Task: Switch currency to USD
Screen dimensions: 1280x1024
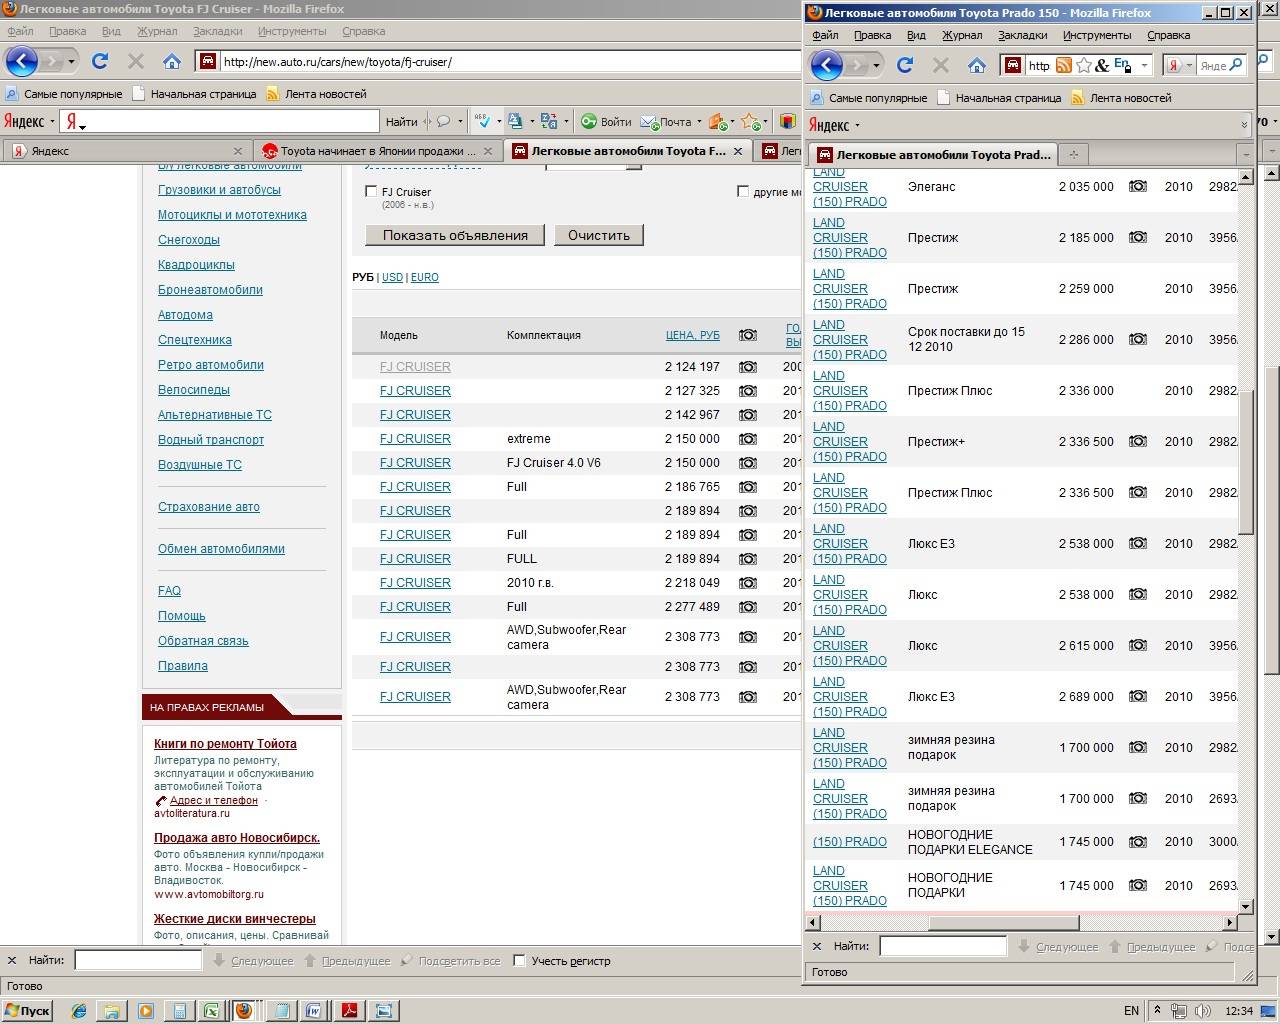Action: tap(392, 277)
